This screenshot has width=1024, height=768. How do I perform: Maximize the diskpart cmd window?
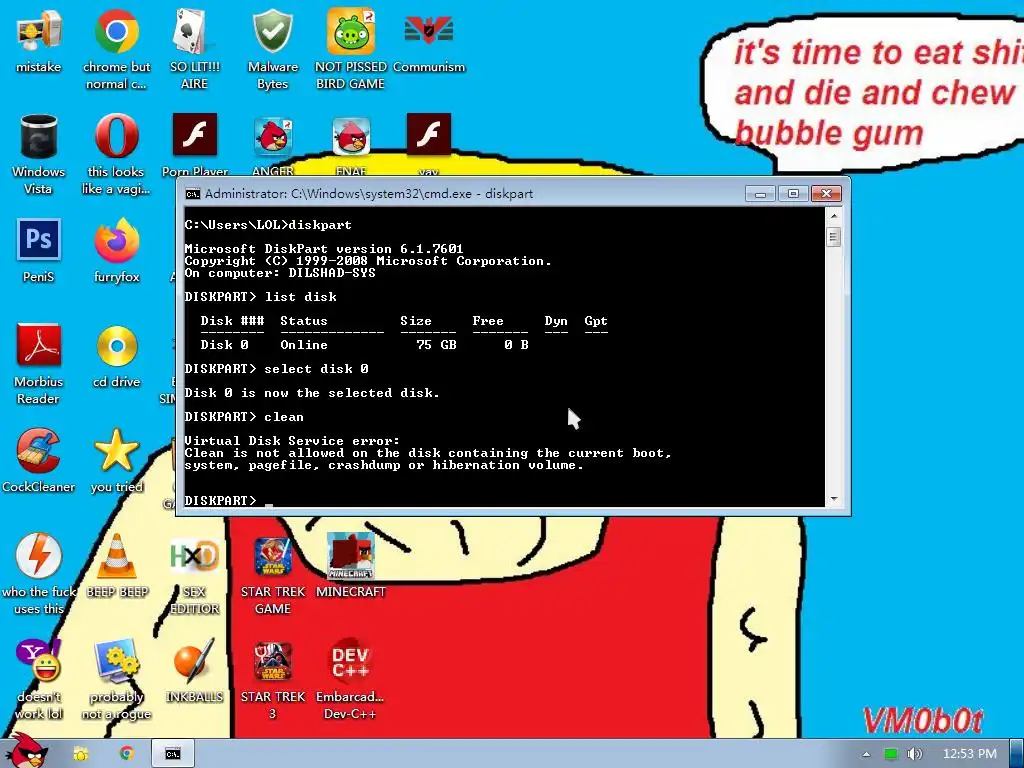[x=793, y=194]
